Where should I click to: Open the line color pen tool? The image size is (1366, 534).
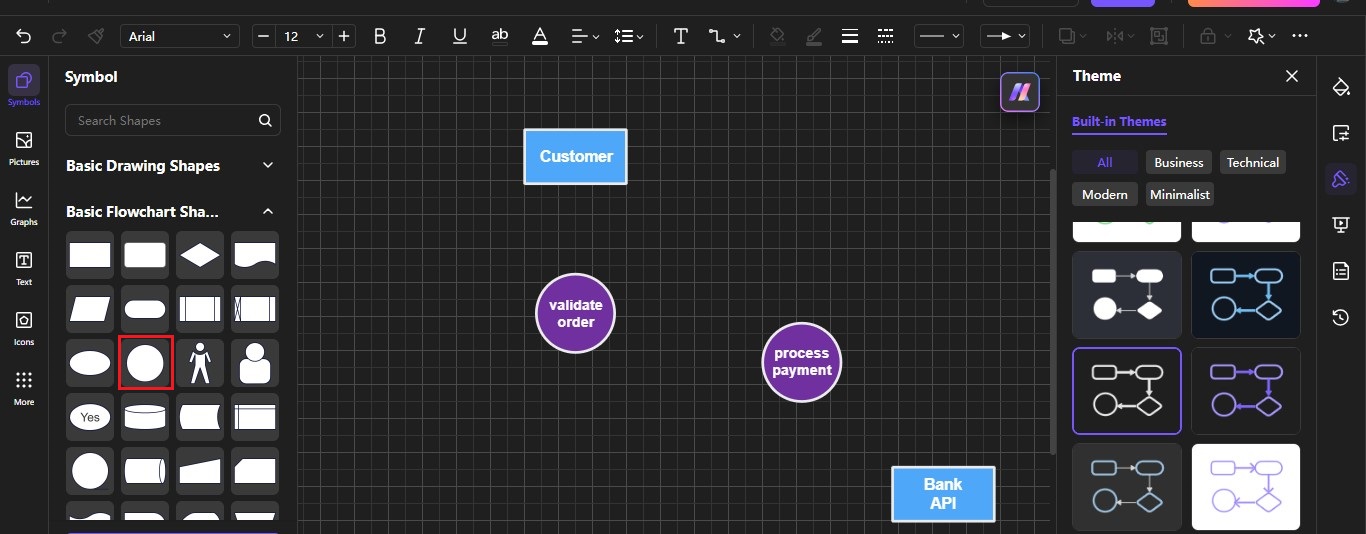click(x=814, y=36)
